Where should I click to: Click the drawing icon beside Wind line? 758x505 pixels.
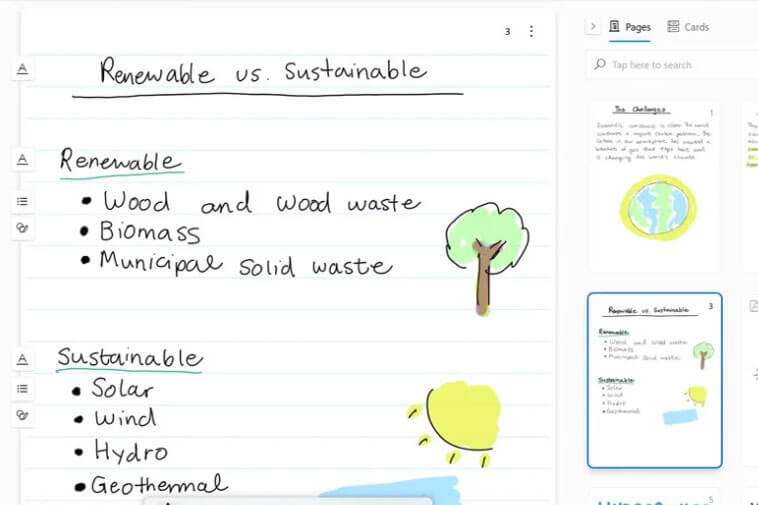(x=22, y=415)
